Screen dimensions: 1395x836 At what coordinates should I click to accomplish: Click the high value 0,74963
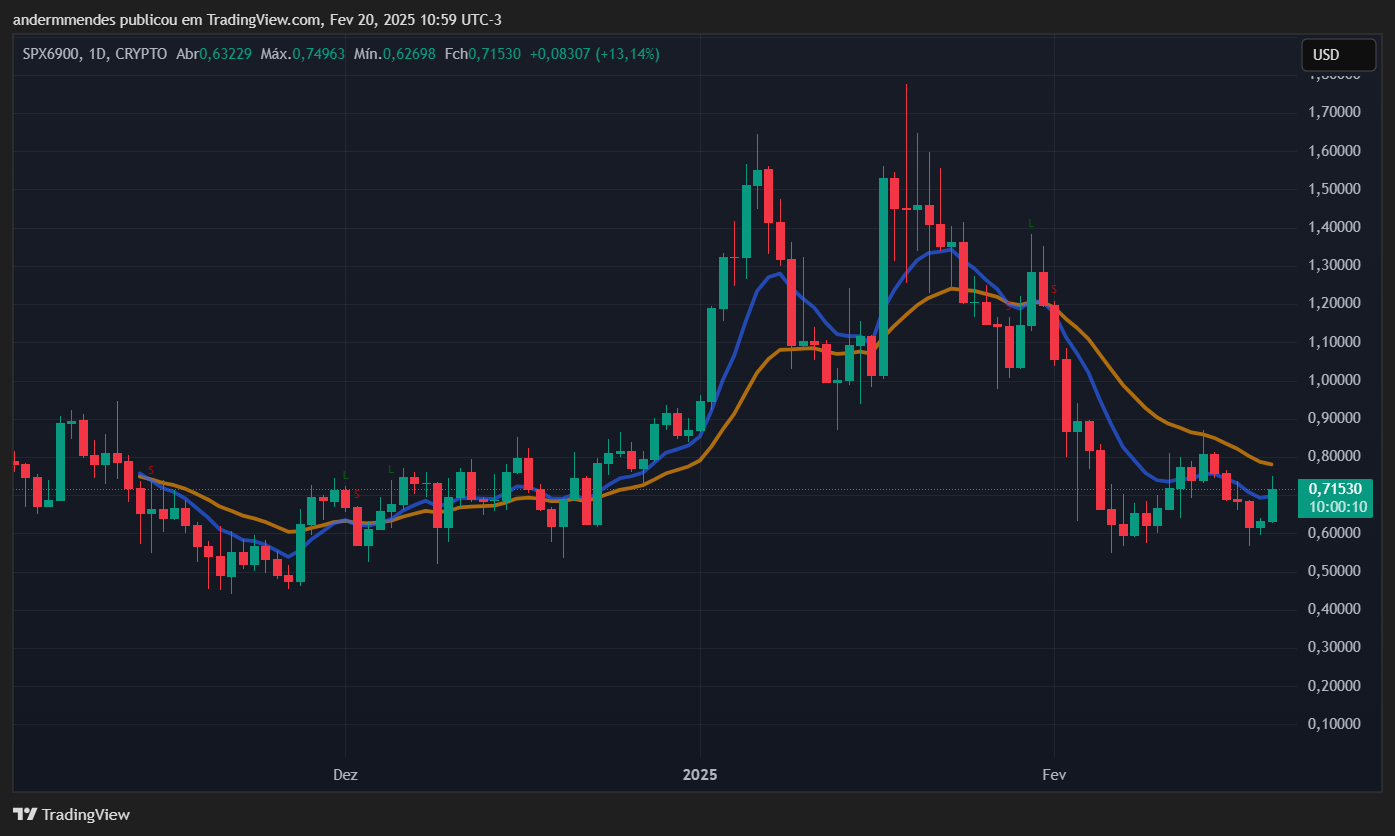coord(320,54)
